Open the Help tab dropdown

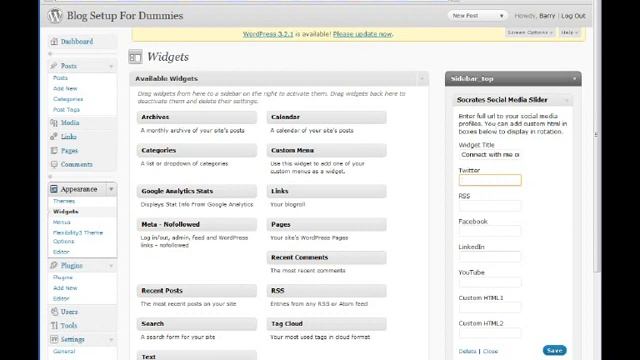click(x=570, y=32)
